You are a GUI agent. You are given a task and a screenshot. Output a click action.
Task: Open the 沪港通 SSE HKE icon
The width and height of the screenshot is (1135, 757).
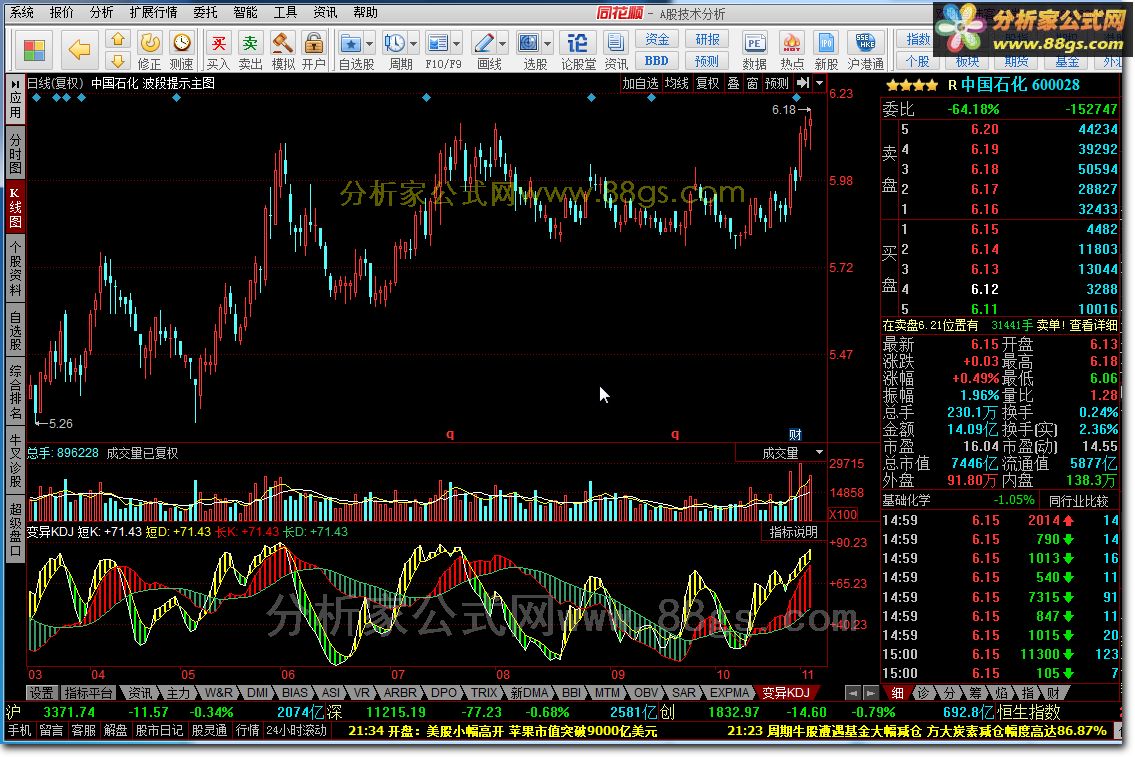tap(866, 43)
